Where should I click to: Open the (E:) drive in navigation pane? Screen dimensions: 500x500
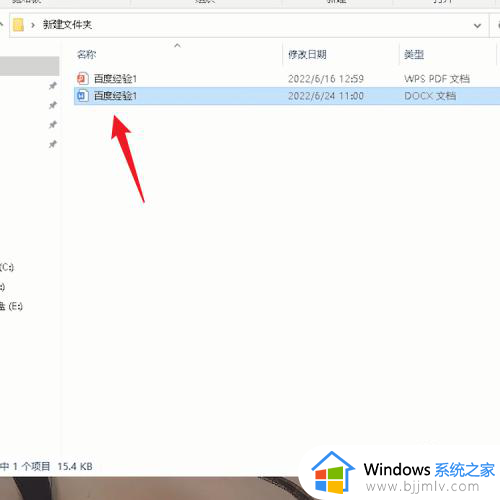pos(11,306)
